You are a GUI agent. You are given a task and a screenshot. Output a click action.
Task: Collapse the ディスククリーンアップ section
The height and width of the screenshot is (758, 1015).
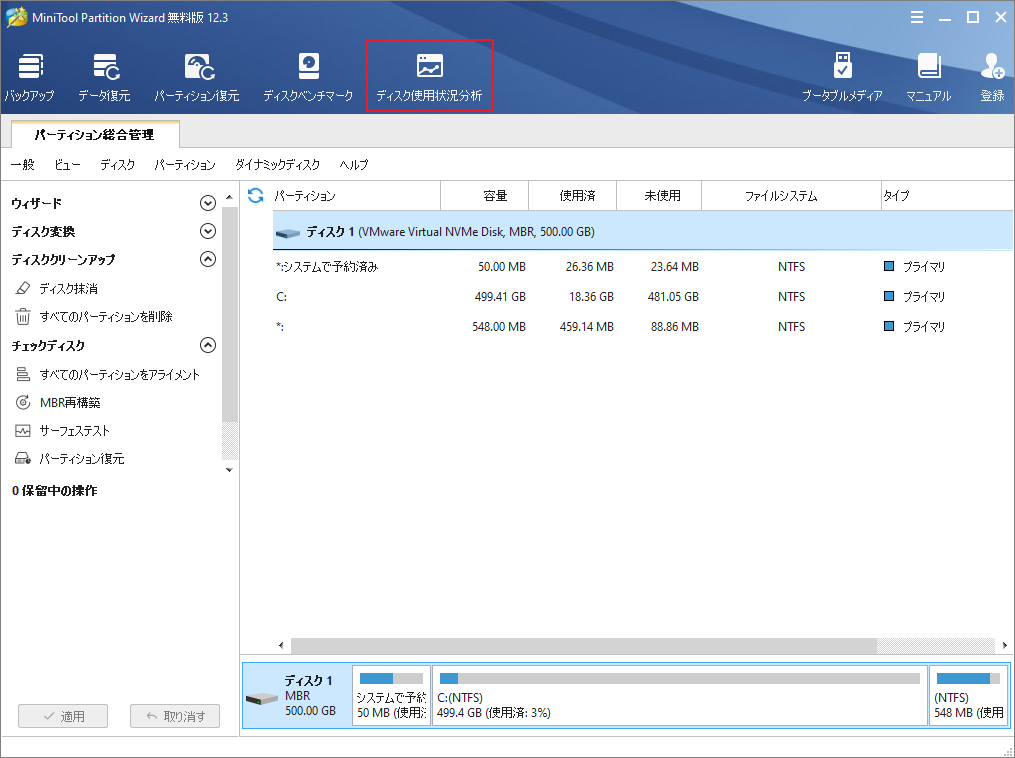tap(208, 259)
